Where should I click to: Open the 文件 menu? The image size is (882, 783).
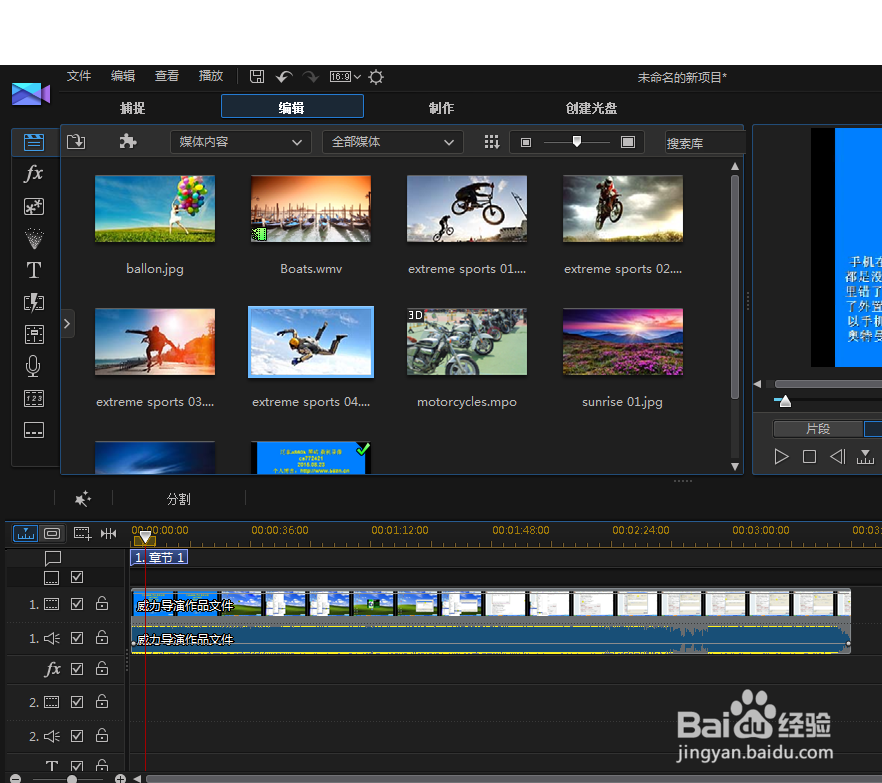[79, 76]
